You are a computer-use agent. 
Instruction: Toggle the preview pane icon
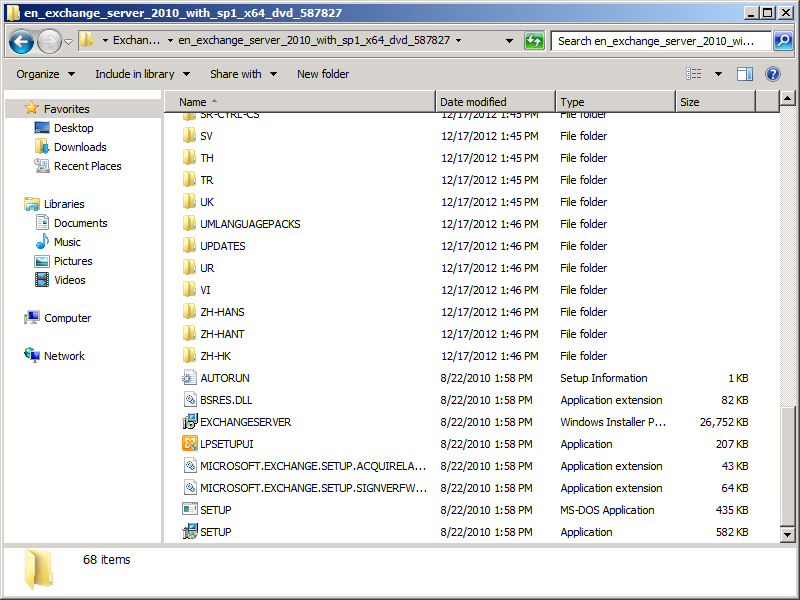pos(744,74)
